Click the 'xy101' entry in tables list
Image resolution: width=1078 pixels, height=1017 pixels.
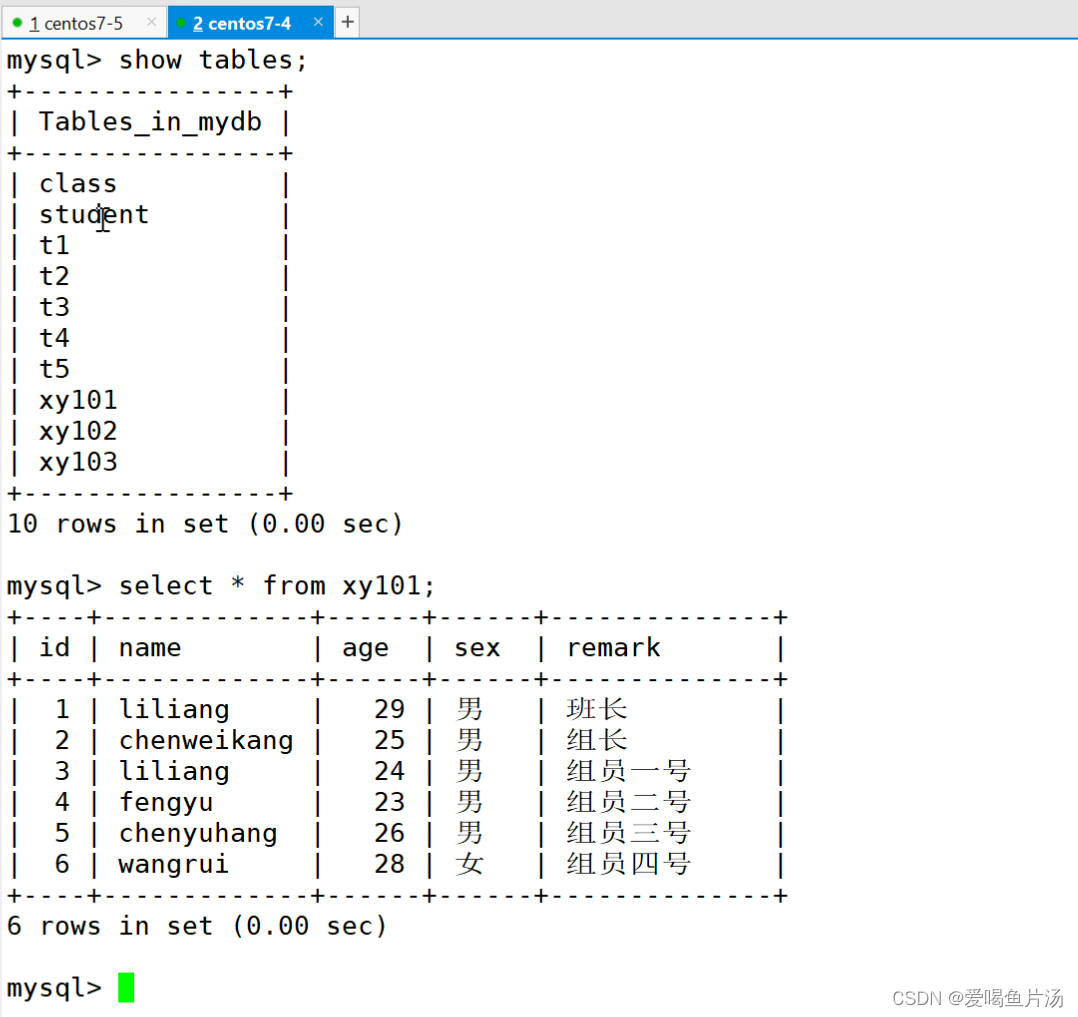78,401
